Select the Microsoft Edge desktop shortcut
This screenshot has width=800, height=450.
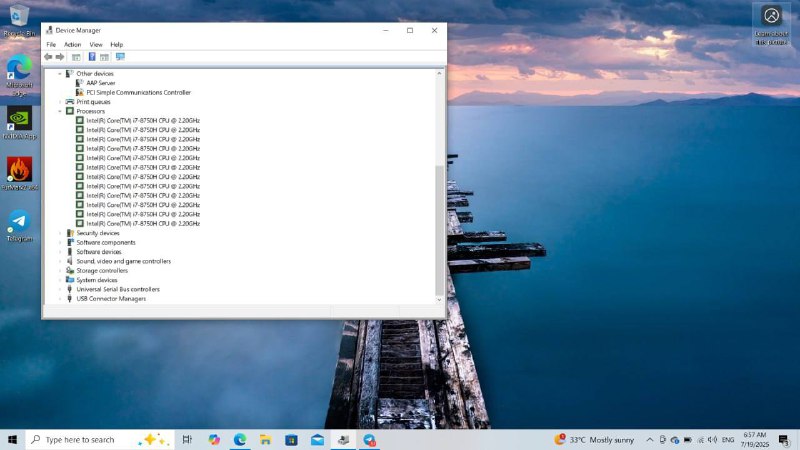tap(19, 75)
